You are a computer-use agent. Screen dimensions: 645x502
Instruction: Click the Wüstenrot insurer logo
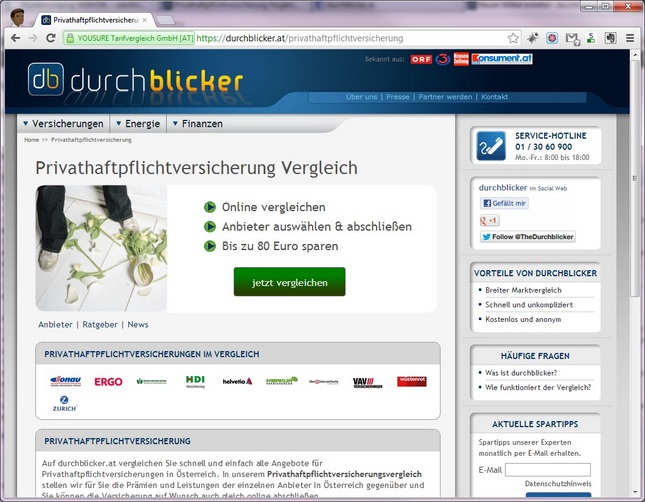pos(412,381)
